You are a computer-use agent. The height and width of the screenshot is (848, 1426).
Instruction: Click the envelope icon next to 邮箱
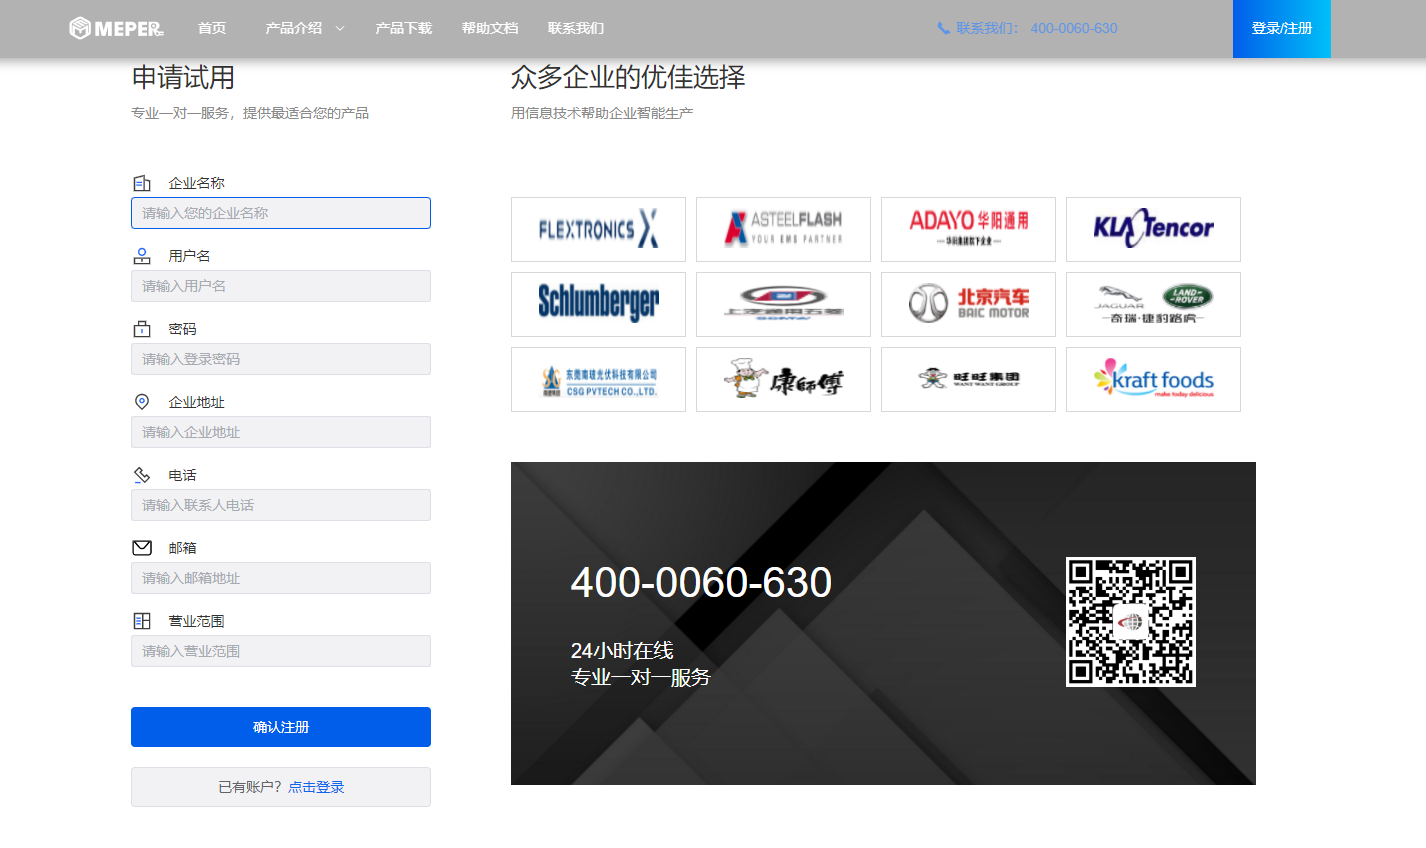click(142, 548)
